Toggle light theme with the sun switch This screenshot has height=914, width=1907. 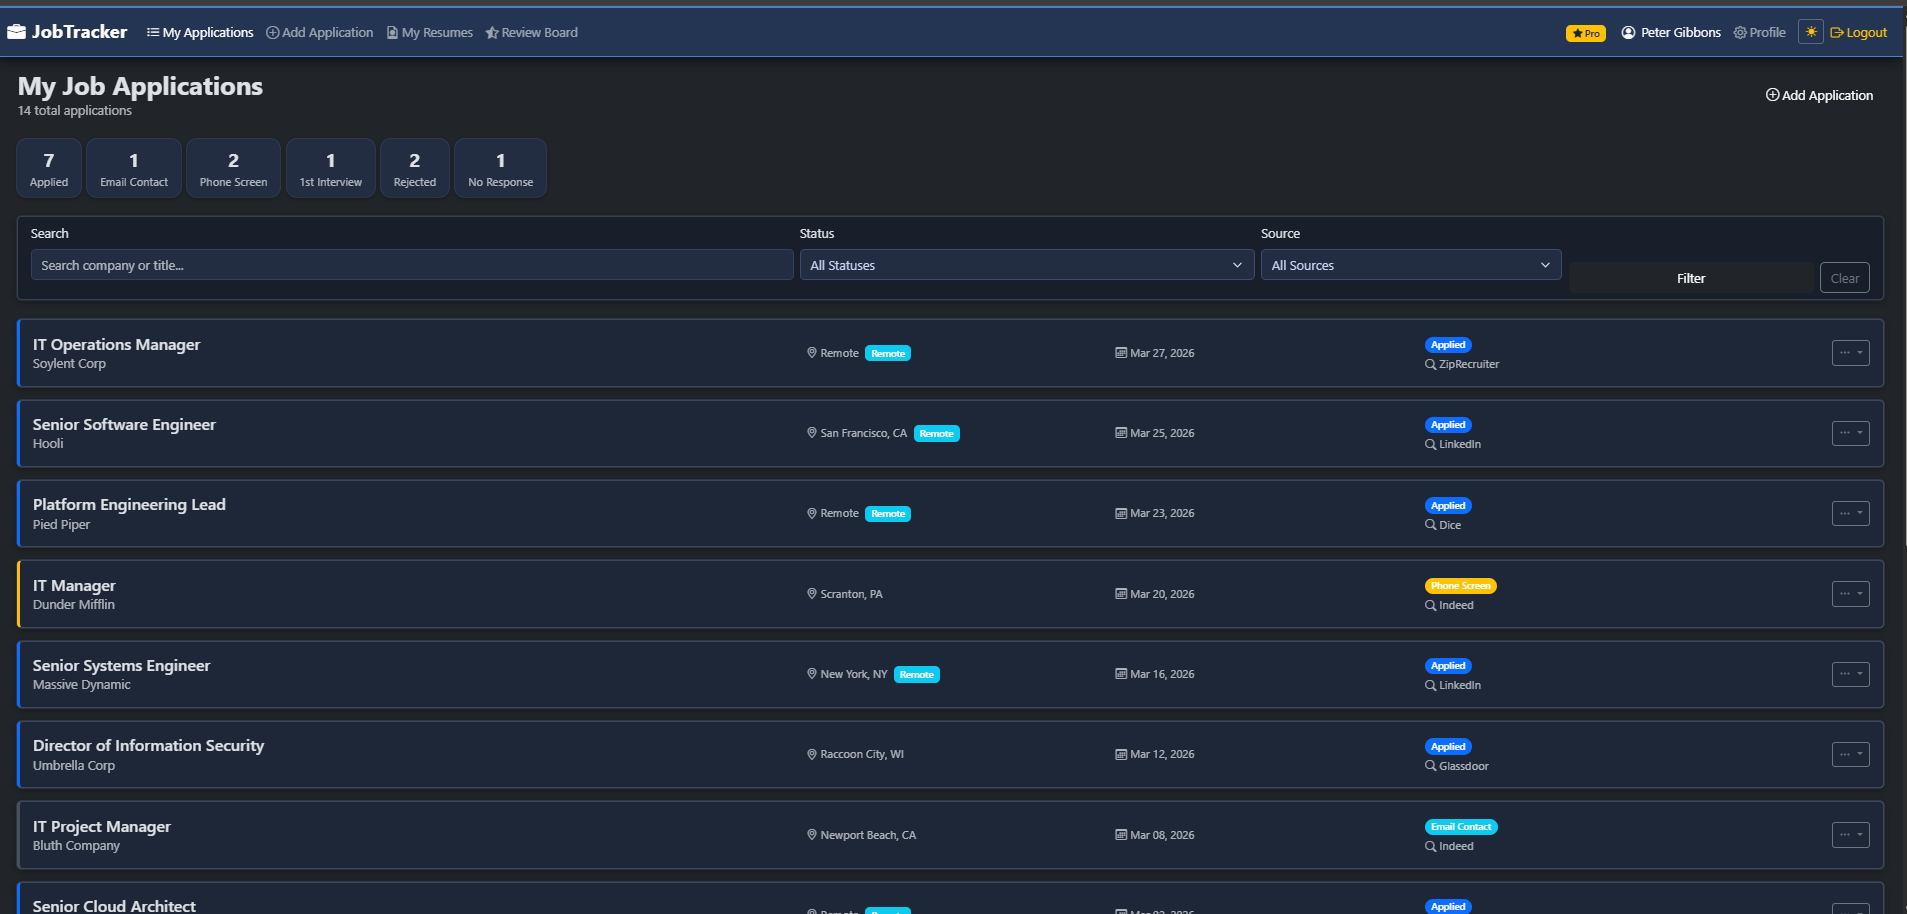coord(1810,31)
